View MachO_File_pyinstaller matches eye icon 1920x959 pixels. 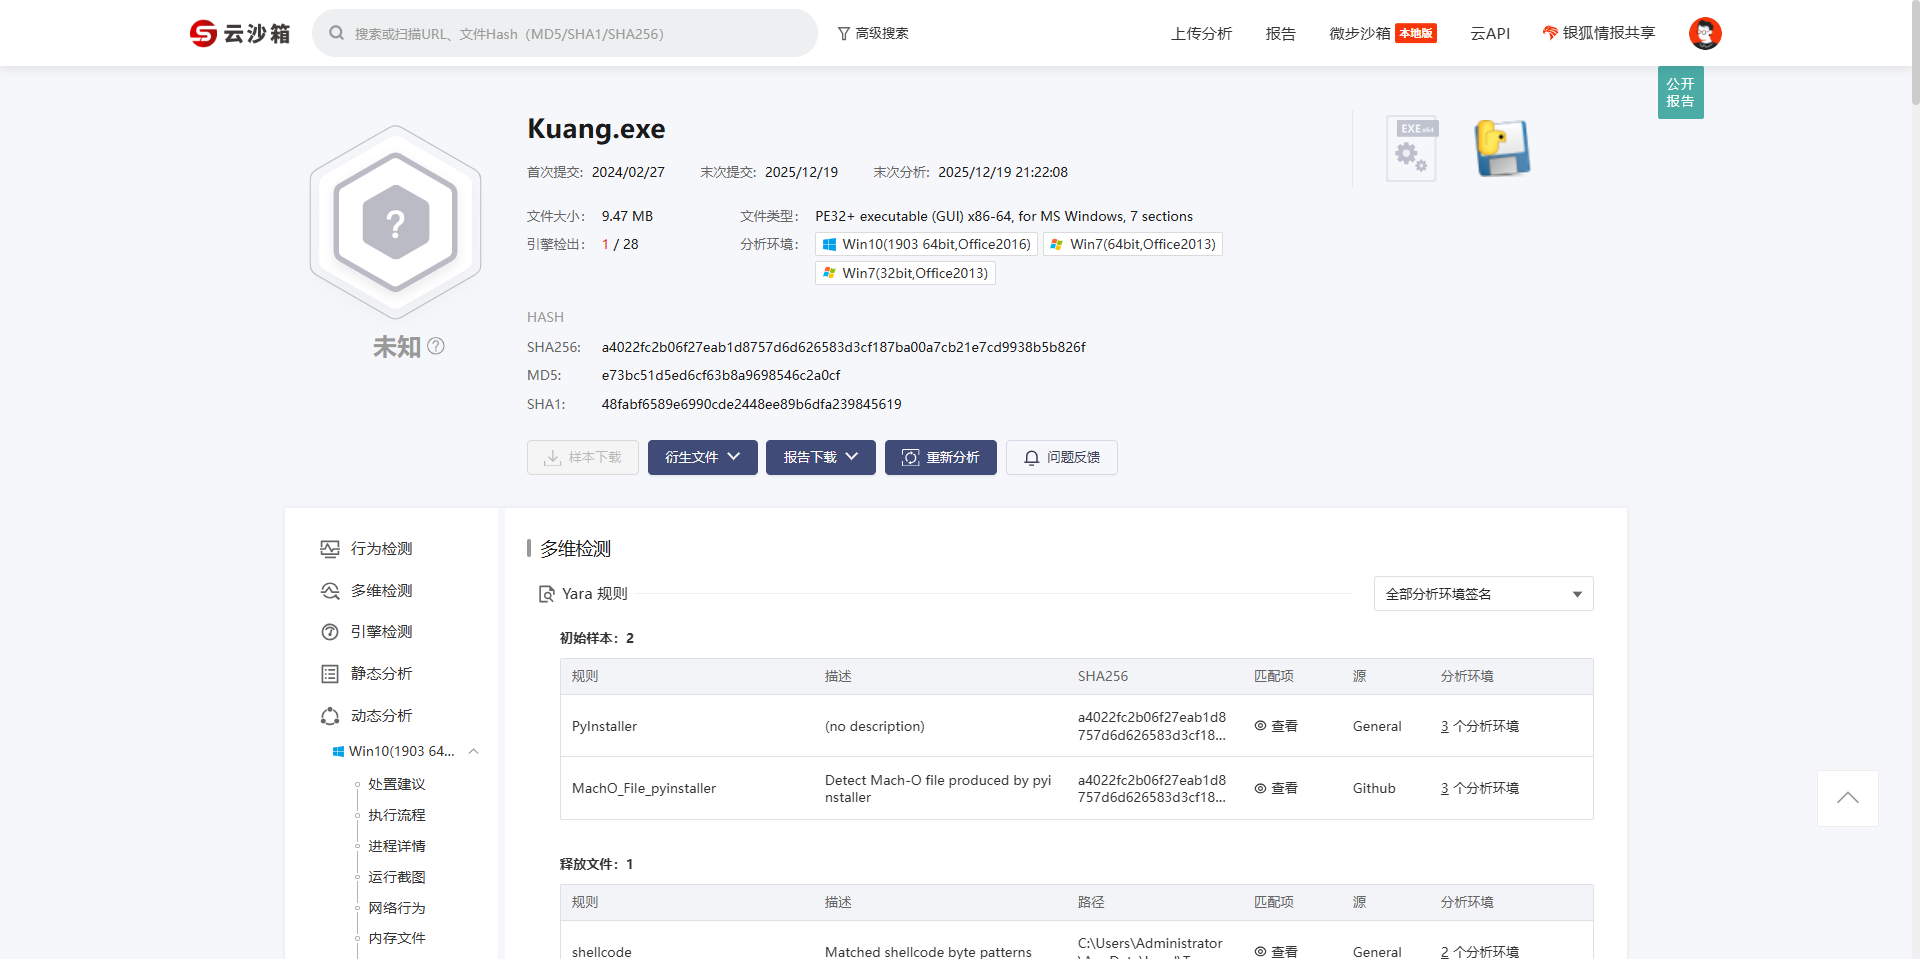(1261, 788)
